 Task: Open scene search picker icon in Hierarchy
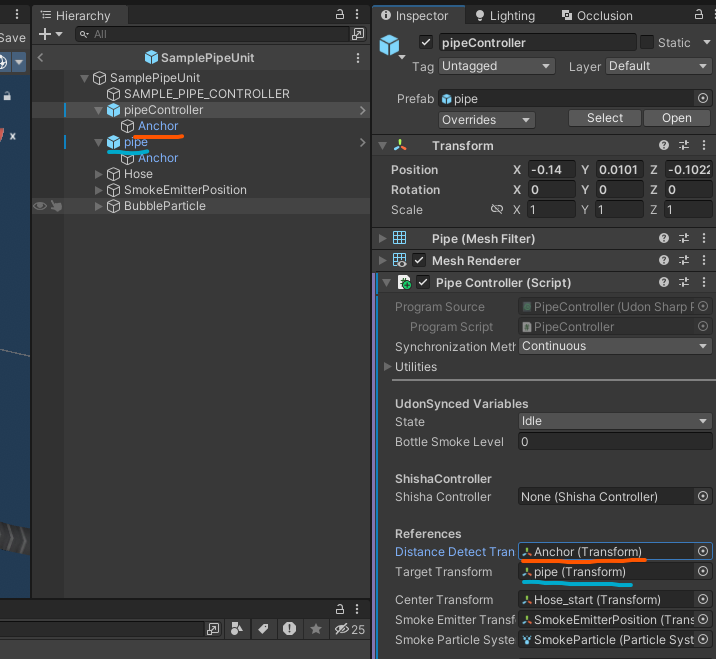pos(358,34)
